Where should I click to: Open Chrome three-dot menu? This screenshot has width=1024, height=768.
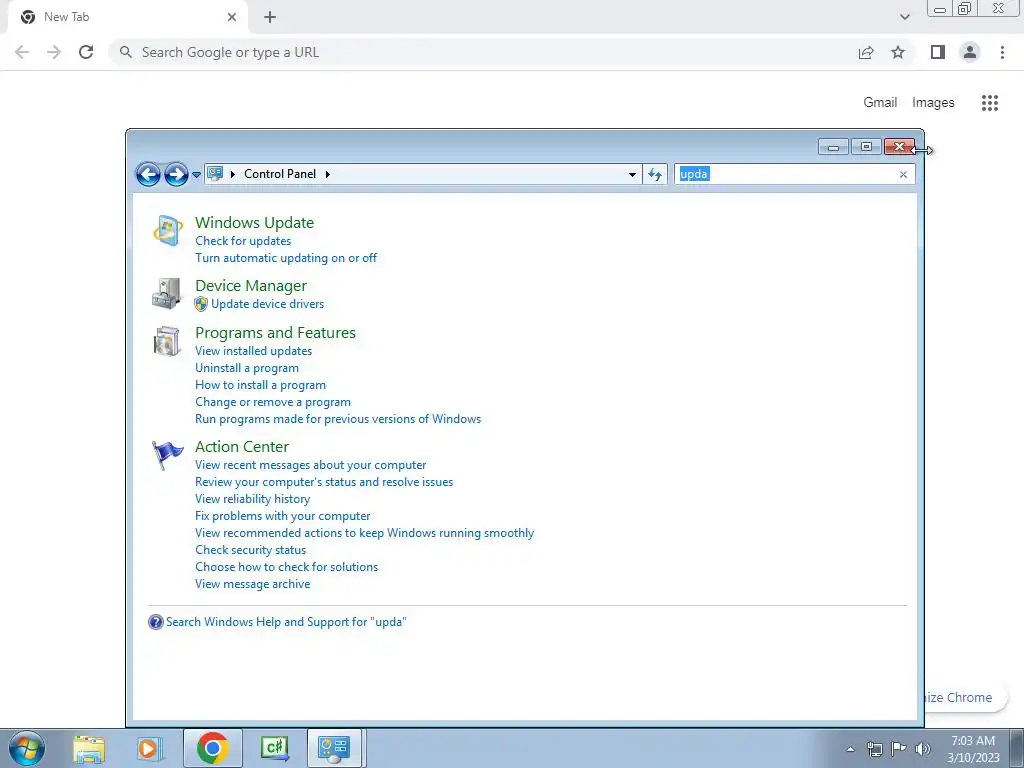coord(1002,52)
